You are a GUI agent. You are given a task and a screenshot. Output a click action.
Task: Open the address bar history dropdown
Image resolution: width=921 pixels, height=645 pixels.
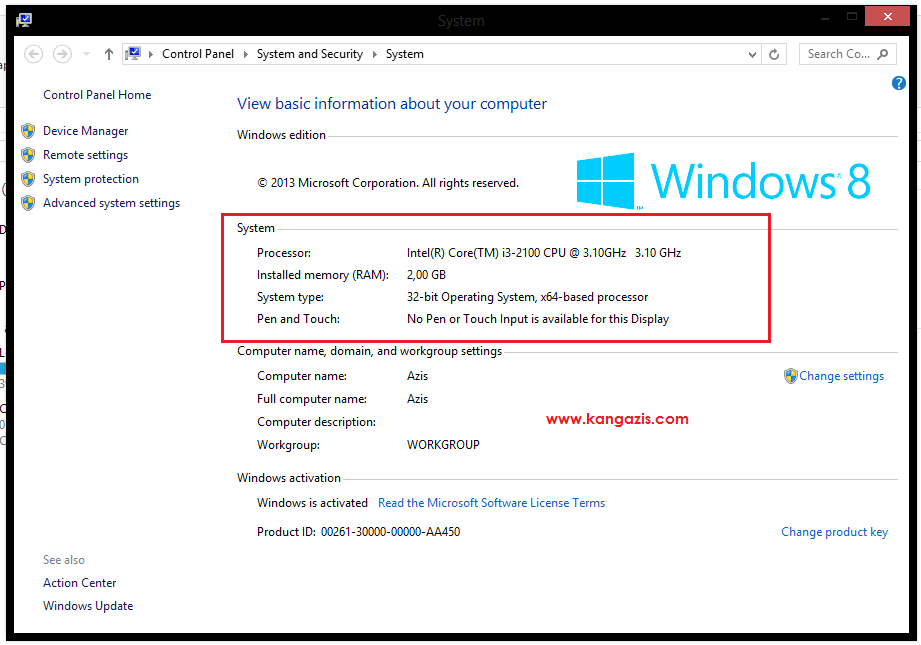point(752,54)
